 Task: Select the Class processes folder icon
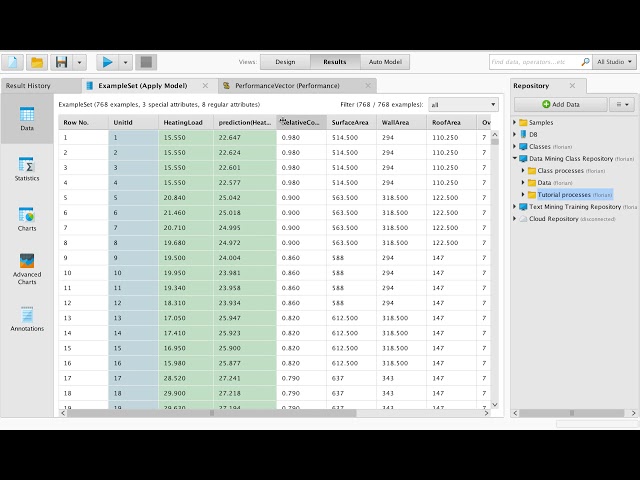coord(531,171)
